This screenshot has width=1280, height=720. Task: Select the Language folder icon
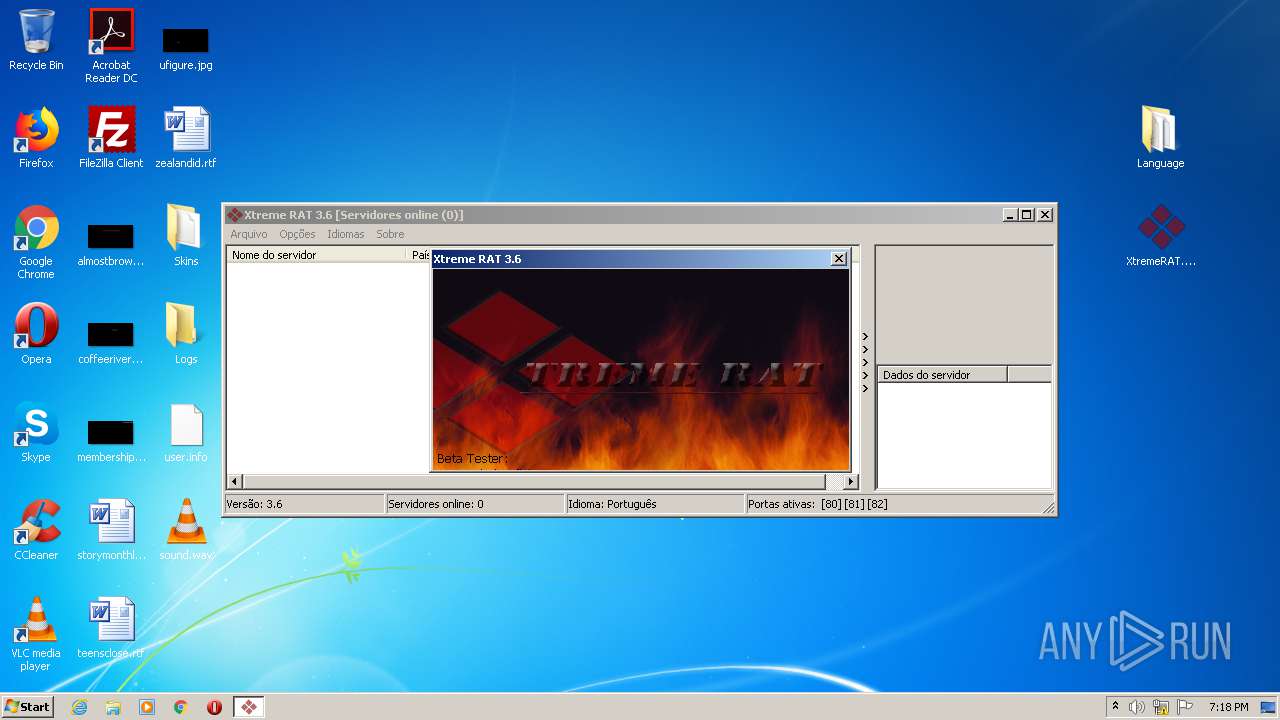click(1160, 138)
